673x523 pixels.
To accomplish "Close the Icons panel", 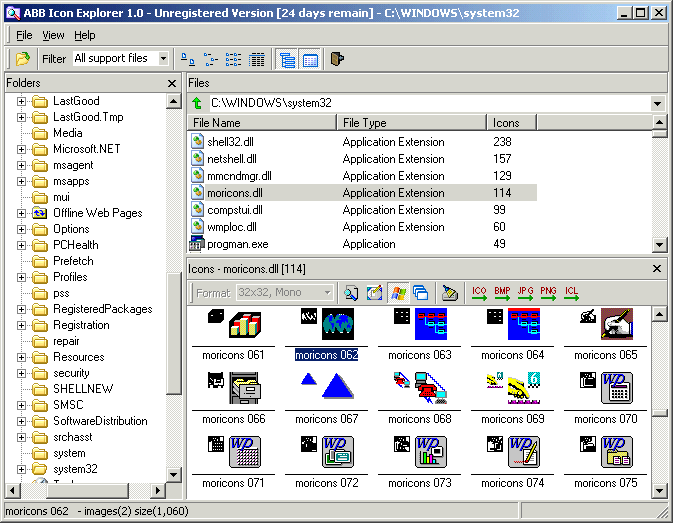I will (657, 269).
